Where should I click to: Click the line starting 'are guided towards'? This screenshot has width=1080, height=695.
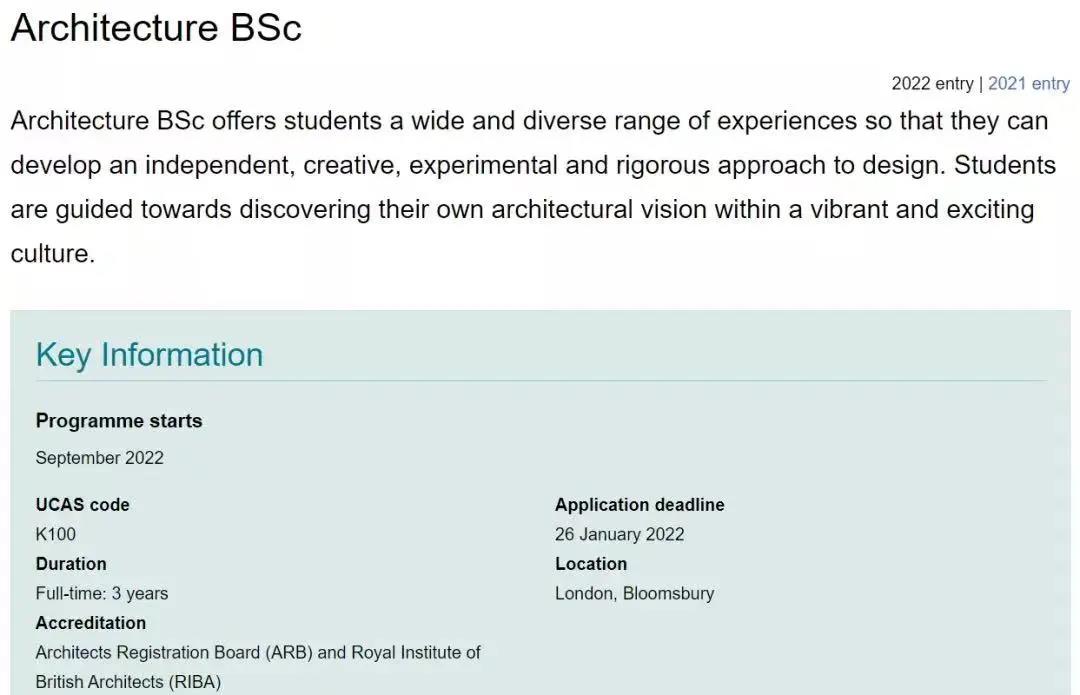(x=523, y=210)
